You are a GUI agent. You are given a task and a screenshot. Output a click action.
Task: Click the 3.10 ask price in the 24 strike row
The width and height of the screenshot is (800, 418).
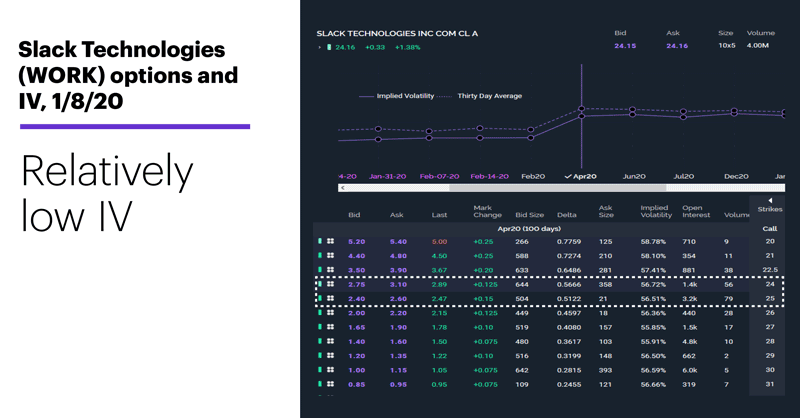pyautogui.click(x=398, y=284)
